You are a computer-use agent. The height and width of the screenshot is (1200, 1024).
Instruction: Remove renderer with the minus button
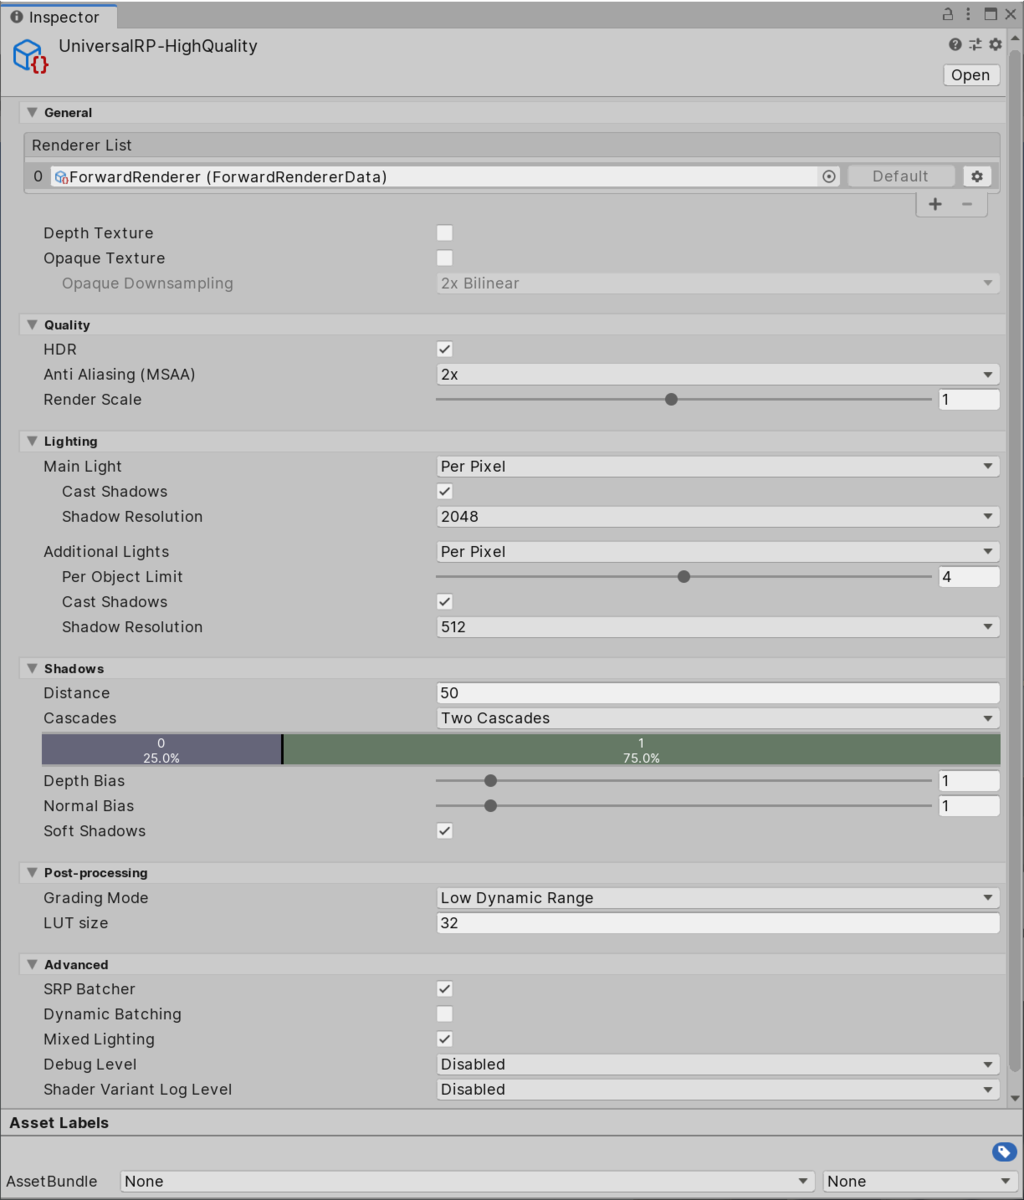(967, 204)
